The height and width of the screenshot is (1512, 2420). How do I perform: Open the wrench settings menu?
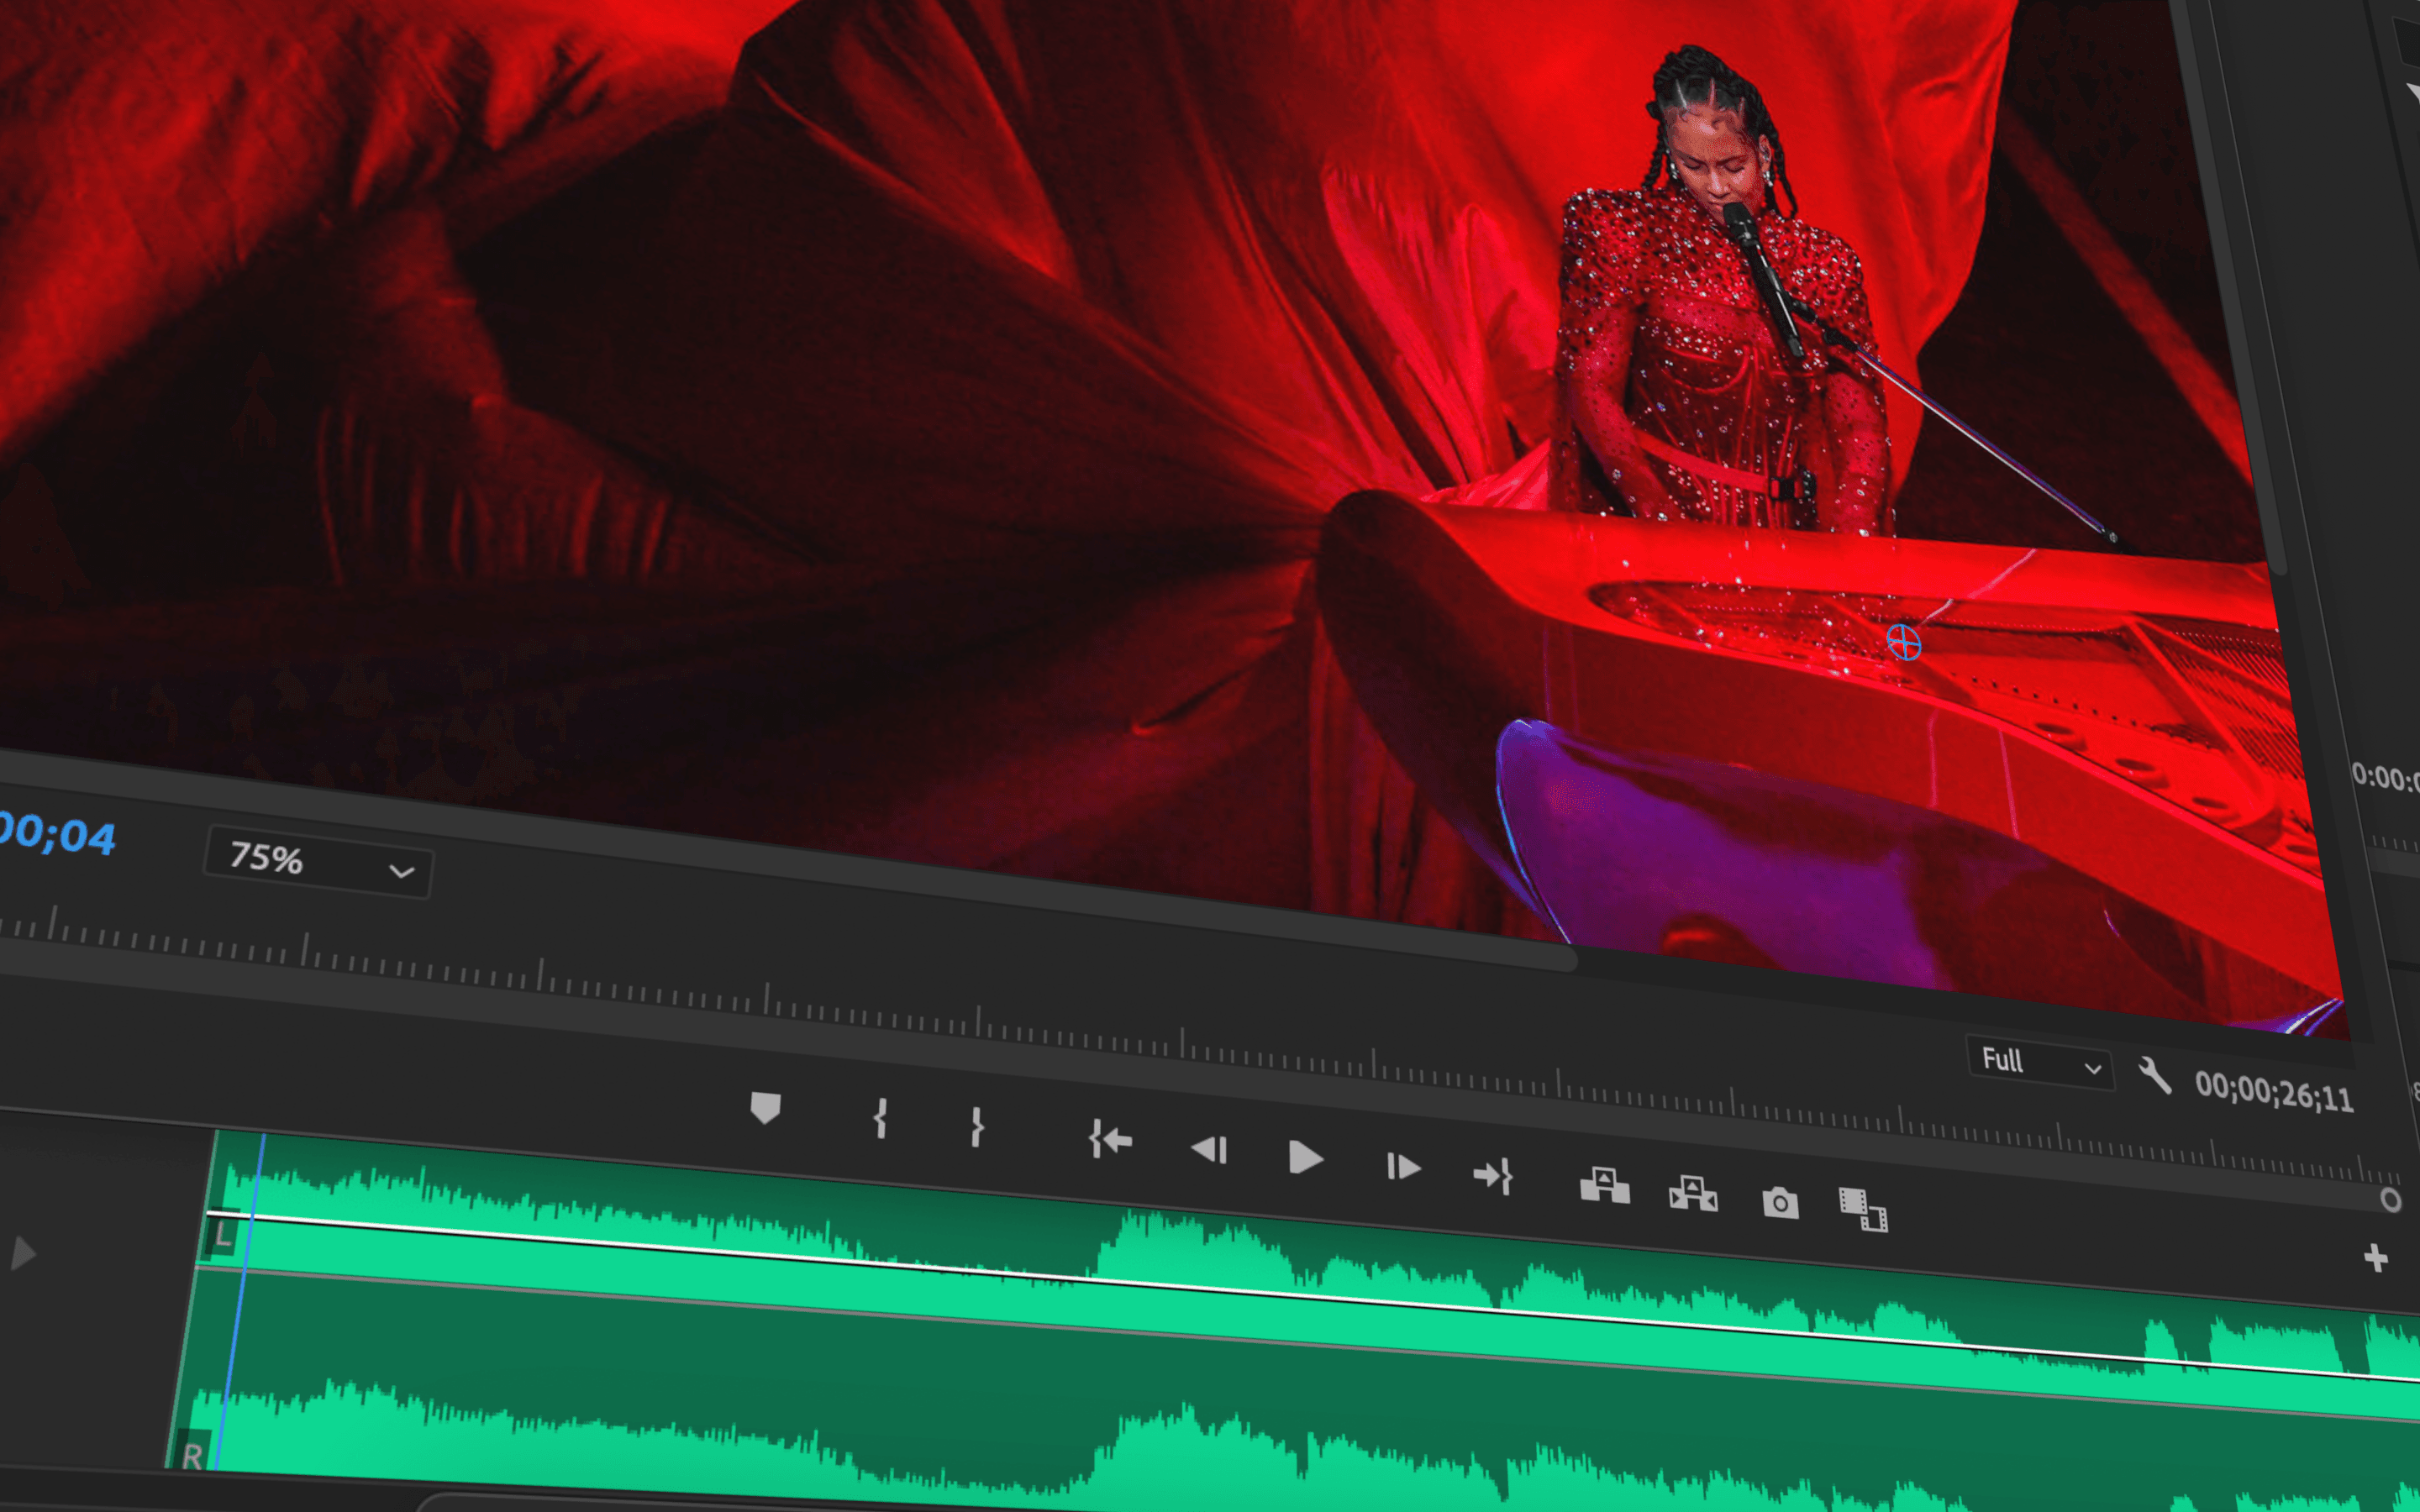[x=2154, y=1076]
